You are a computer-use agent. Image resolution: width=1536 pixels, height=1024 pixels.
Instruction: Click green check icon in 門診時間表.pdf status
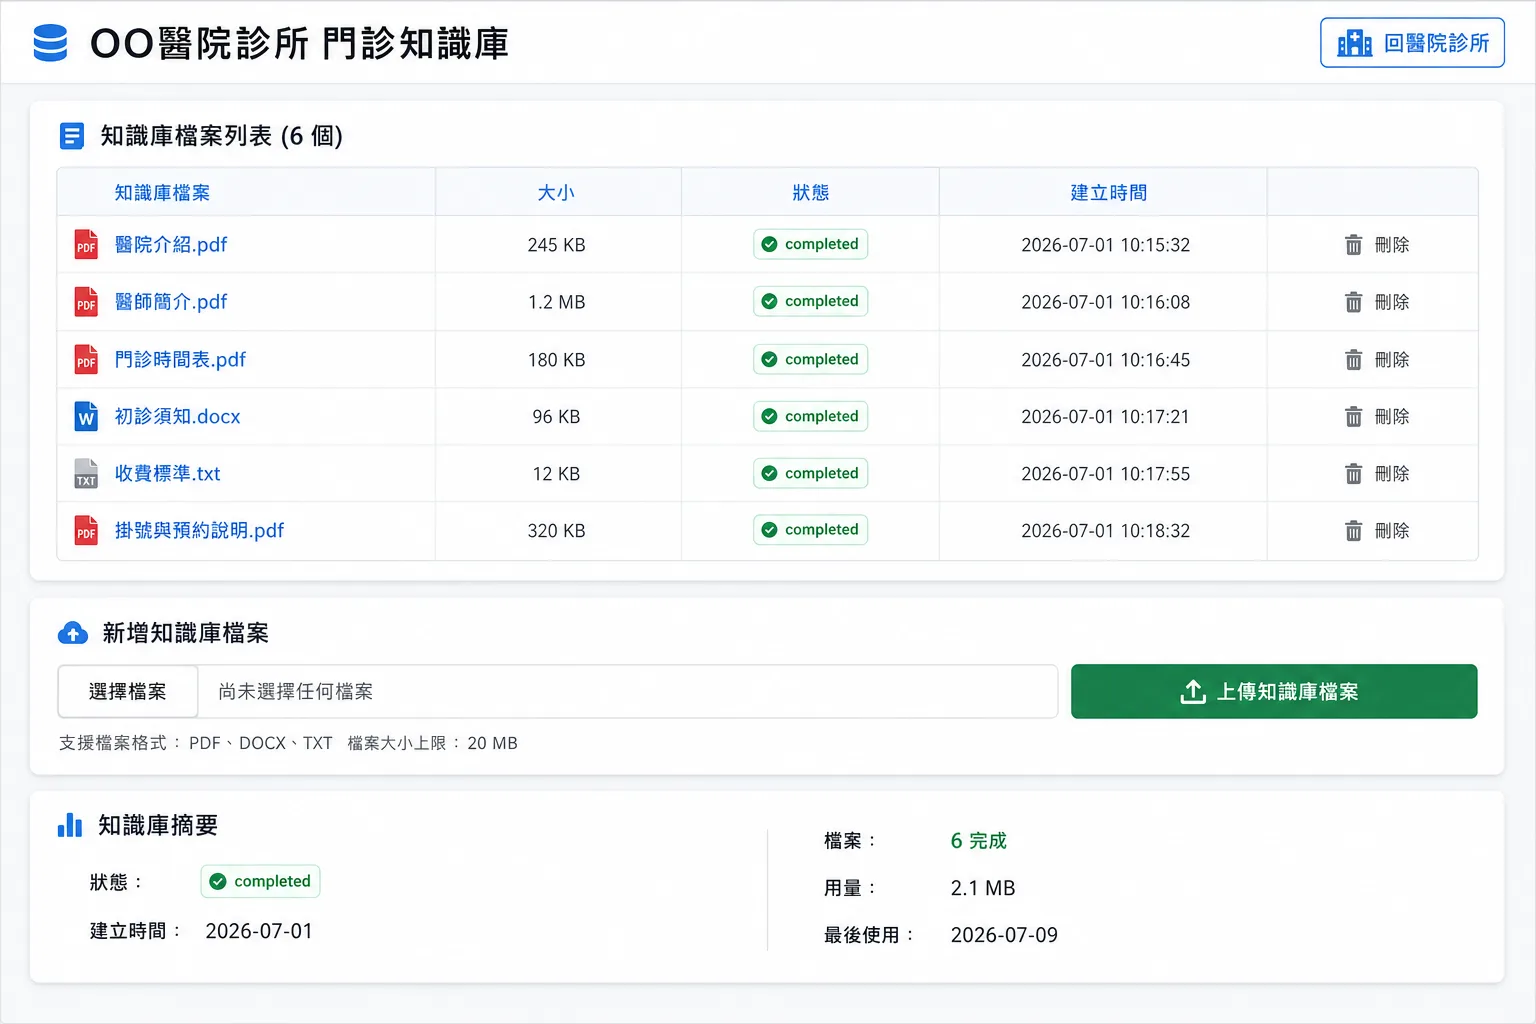(x=769, y=359)
